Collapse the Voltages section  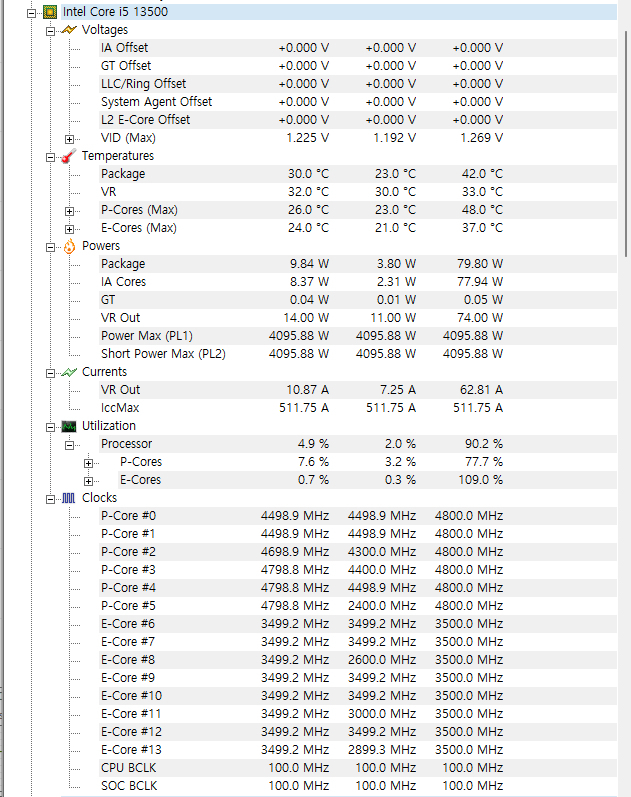click(50, 32)
